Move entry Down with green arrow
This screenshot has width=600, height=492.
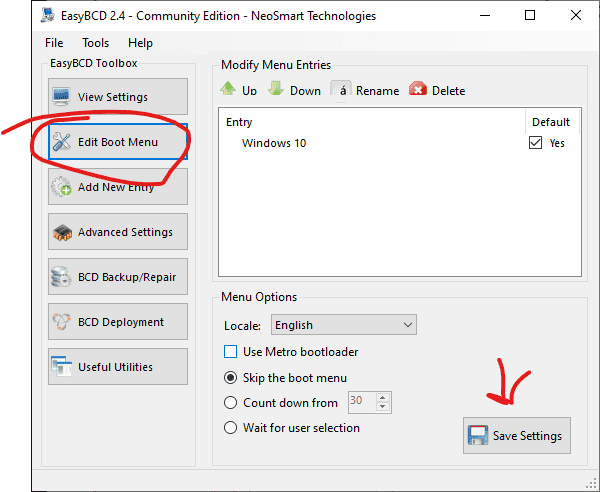click(x=294, y=90)
